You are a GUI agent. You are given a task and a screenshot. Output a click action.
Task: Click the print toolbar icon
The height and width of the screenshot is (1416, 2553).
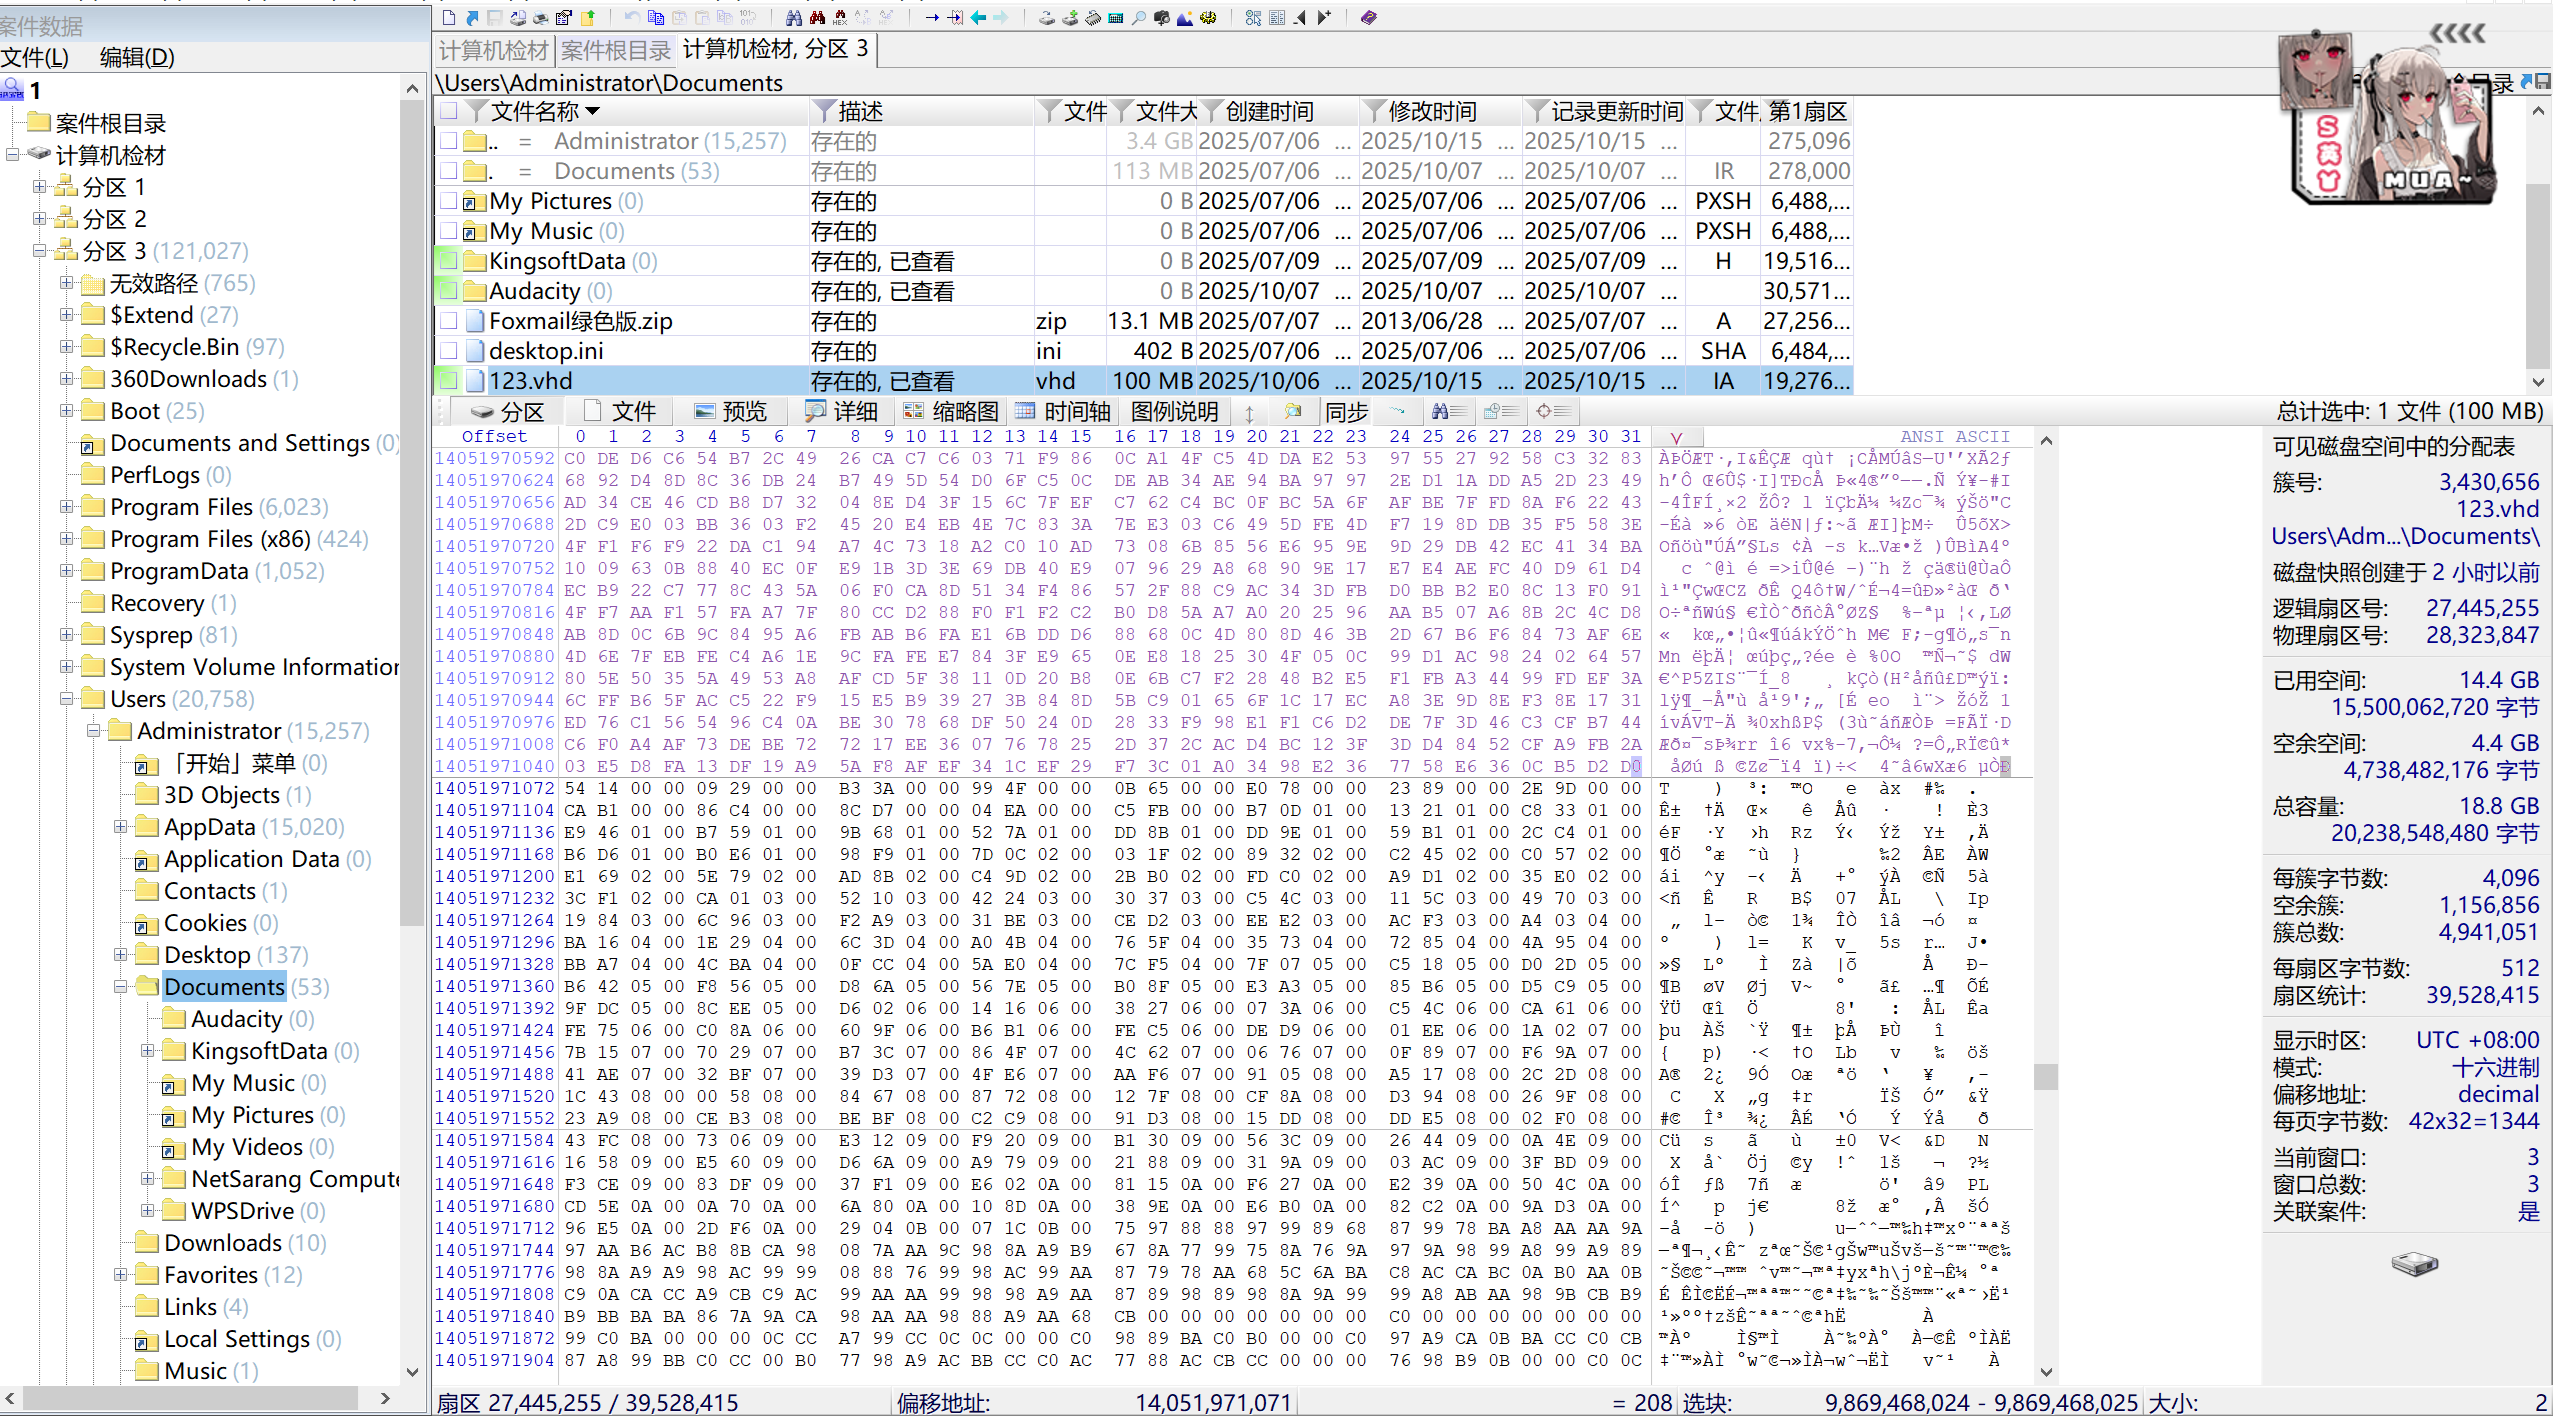540,18
